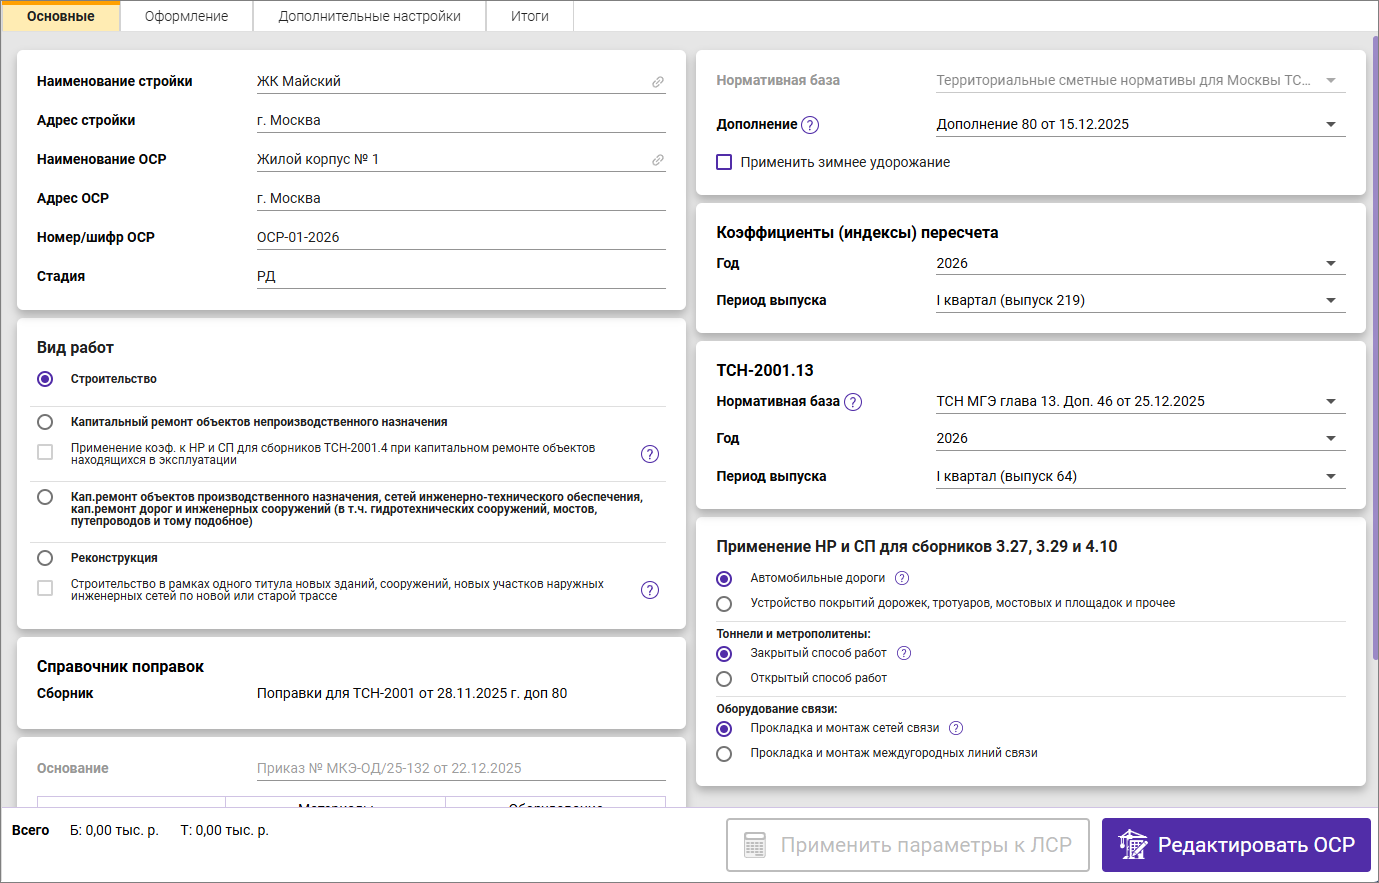Click help icon for Закрытый способ работ
This screenshot has width=1379, height=883.
[x=904, y=653]
